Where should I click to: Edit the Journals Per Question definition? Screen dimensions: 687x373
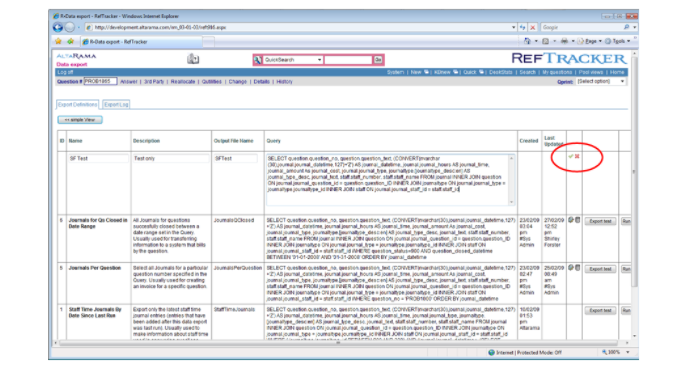(571, 267)
